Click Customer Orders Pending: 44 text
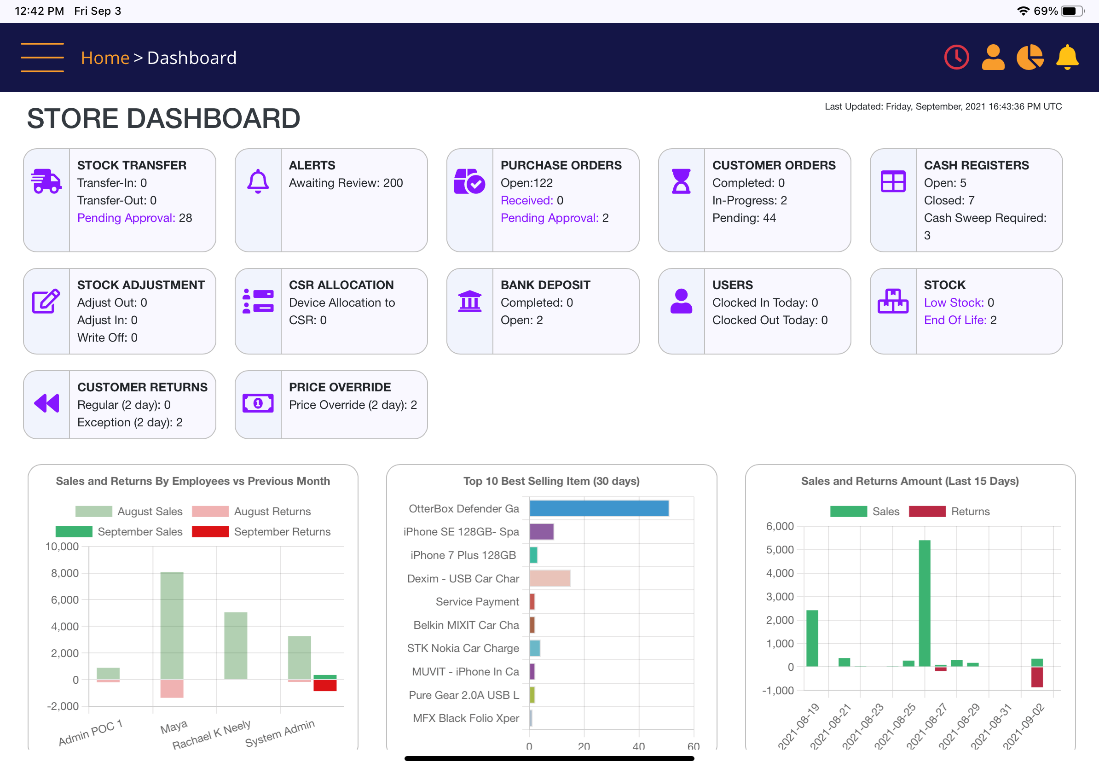This screenshot has height=768, width=1099. coord(744,218)
